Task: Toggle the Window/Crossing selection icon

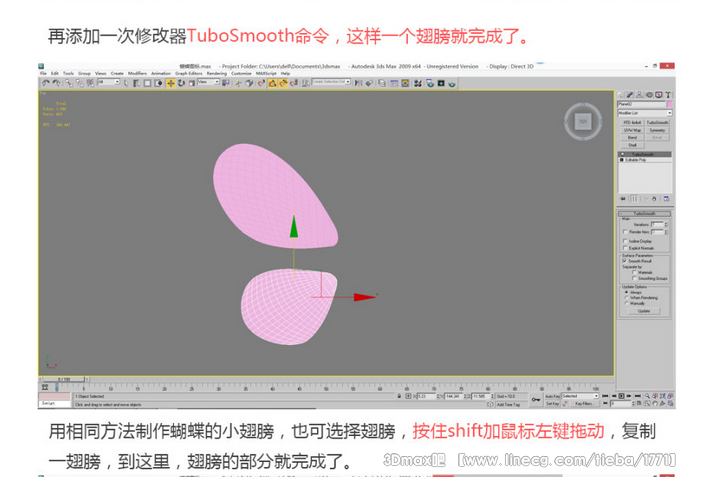Action: point(158,83)
